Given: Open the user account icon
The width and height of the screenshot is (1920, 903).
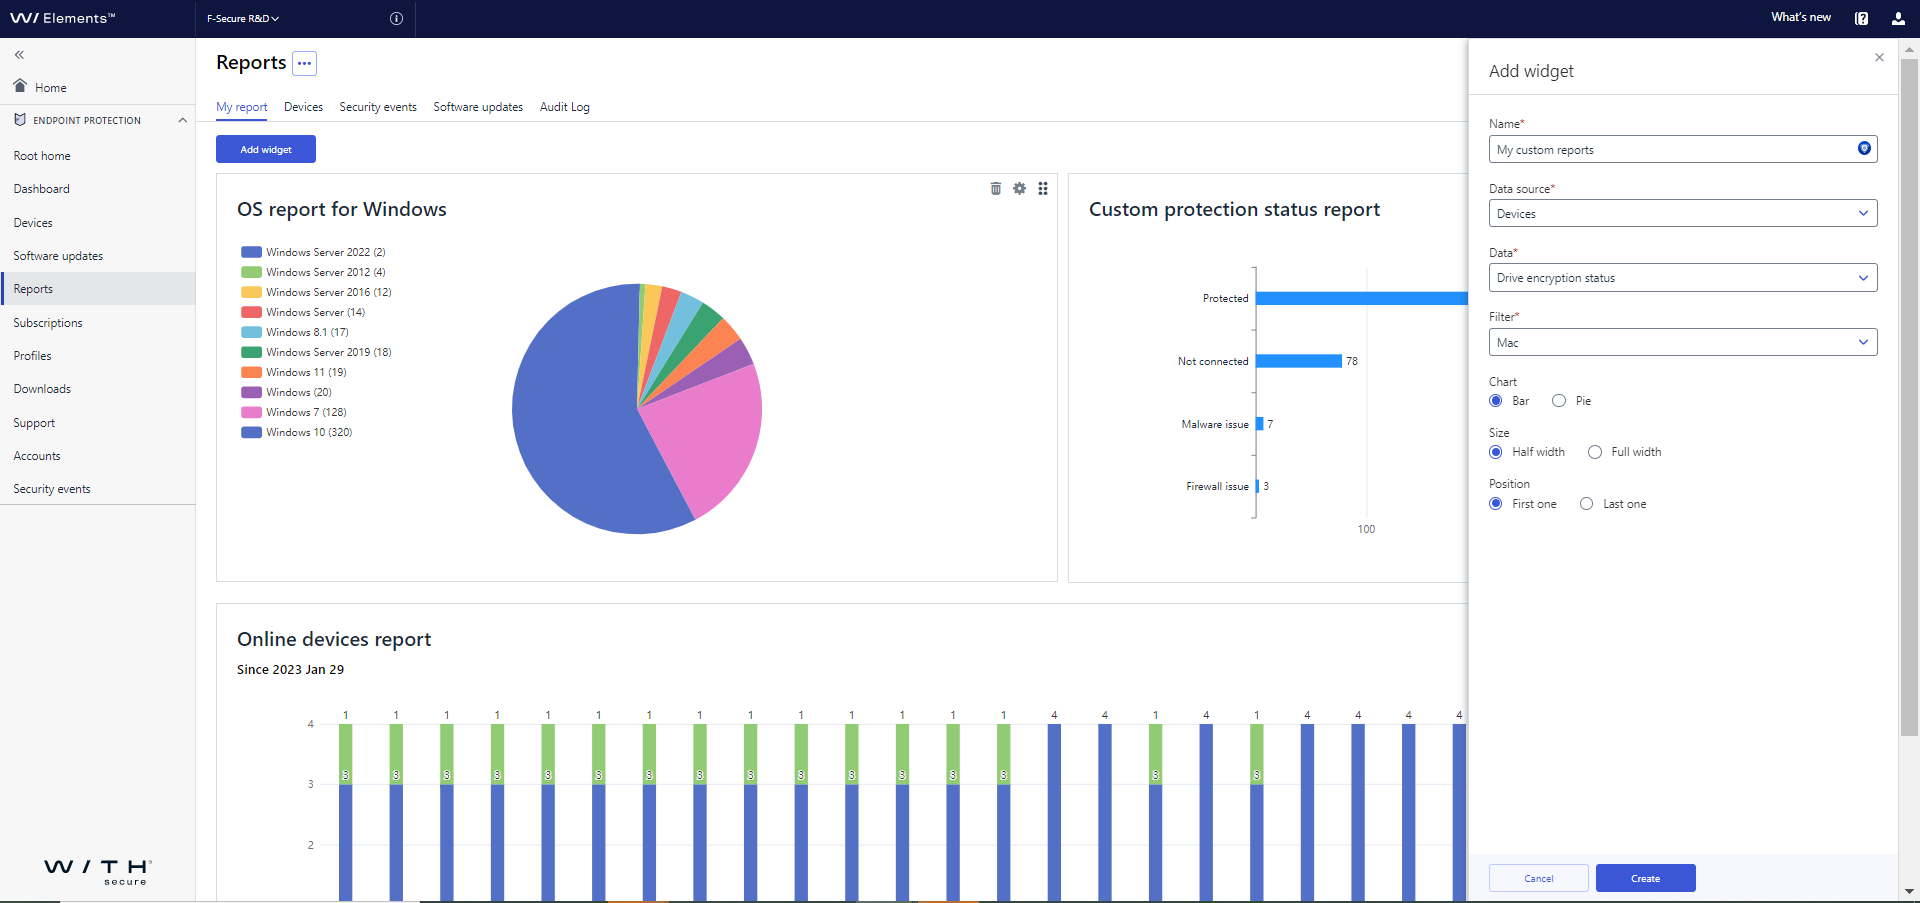Looking at the screenshot, I should (1898, 18).
